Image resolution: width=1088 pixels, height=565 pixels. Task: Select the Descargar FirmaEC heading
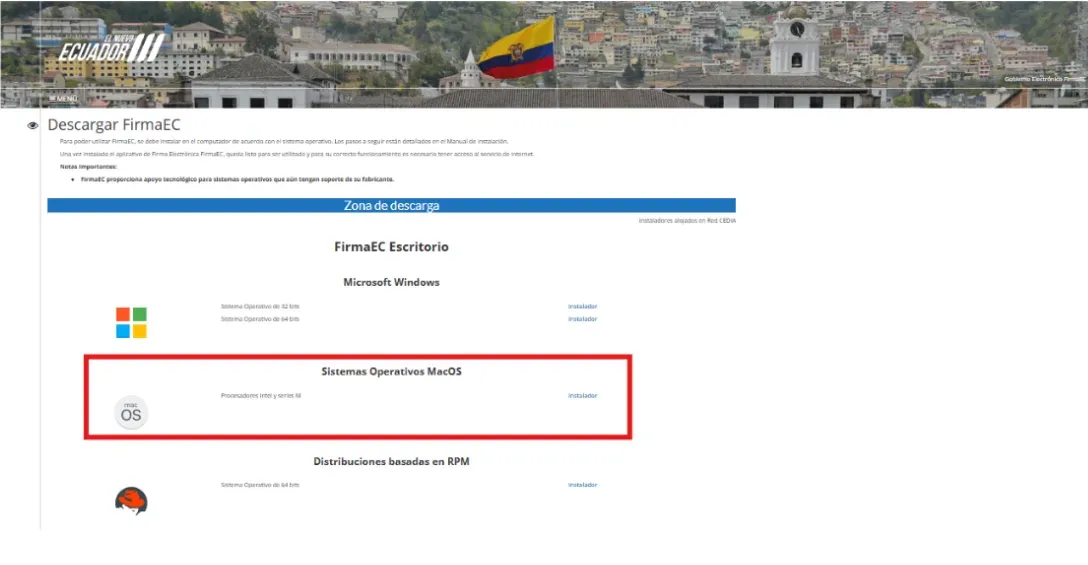(x=114, y=125)
